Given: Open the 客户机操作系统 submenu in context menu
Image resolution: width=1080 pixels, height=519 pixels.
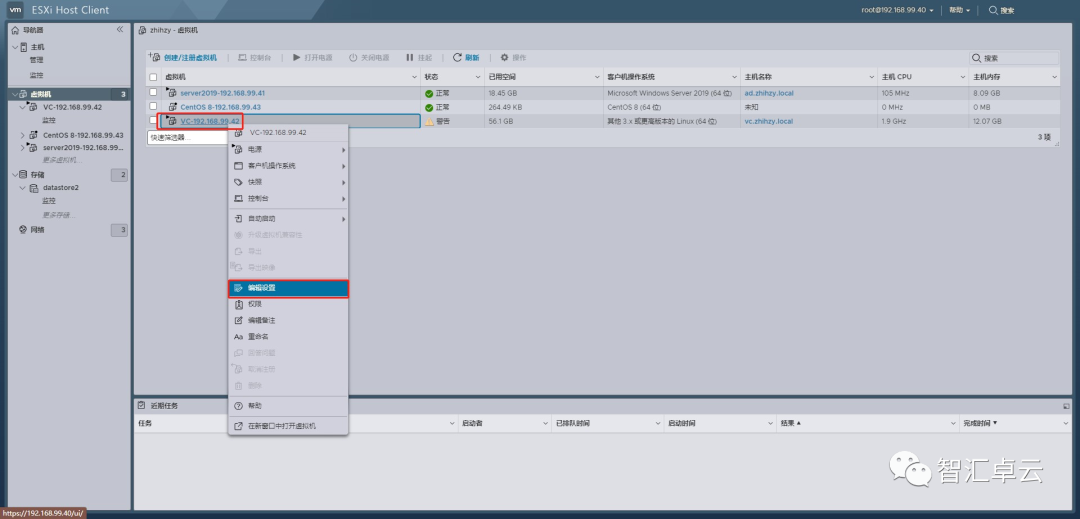Looking at the screenshot, I should (288, 166).
